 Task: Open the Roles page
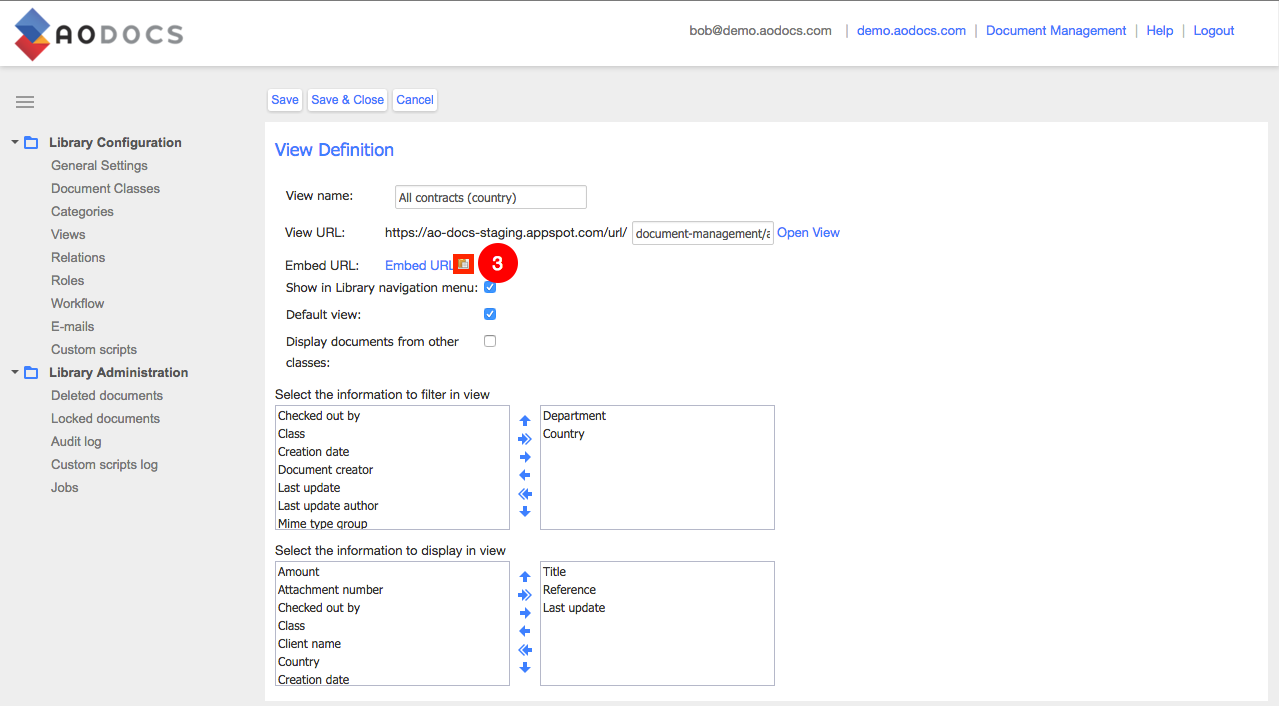point(67,281)
